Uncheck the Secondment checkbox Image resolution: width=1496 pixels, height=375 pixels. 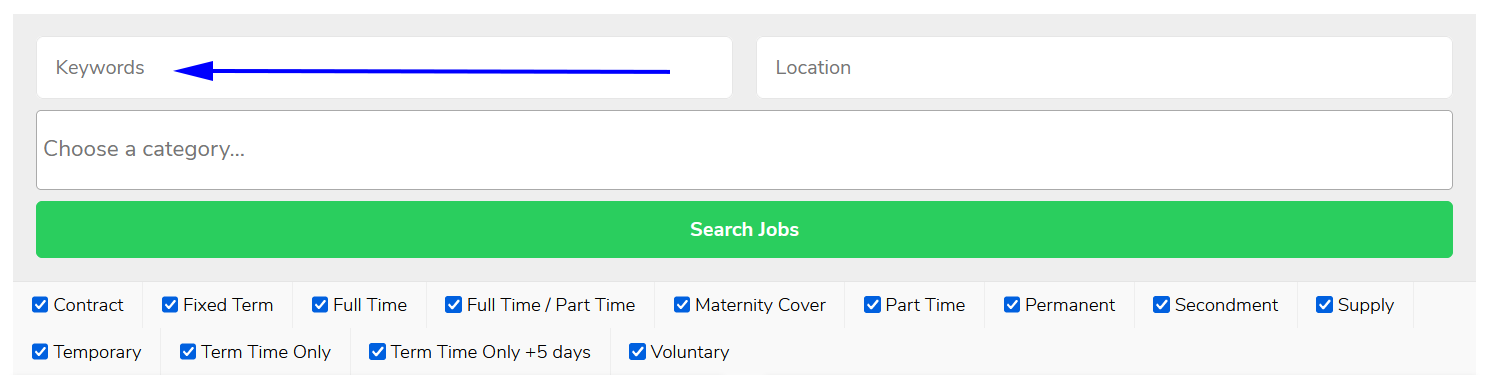1161,305
